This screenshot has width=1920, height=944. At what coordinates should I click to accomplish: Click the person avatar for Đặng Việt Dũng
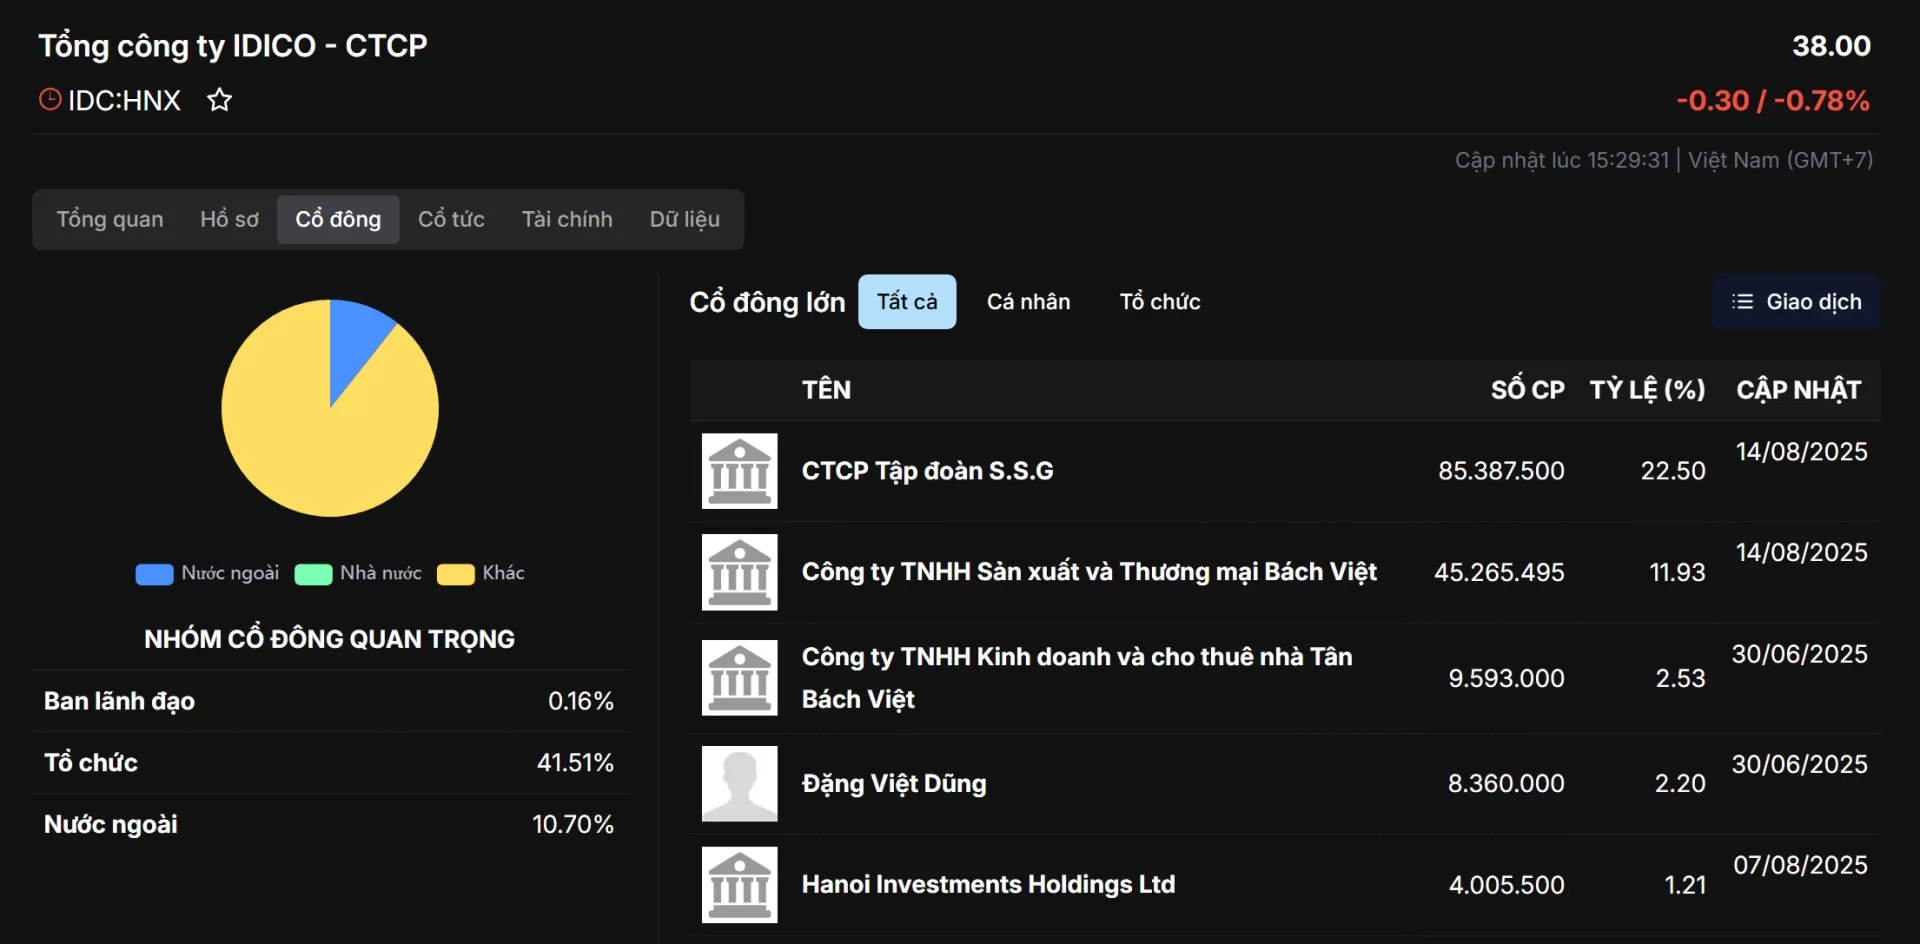coord(739,784)
